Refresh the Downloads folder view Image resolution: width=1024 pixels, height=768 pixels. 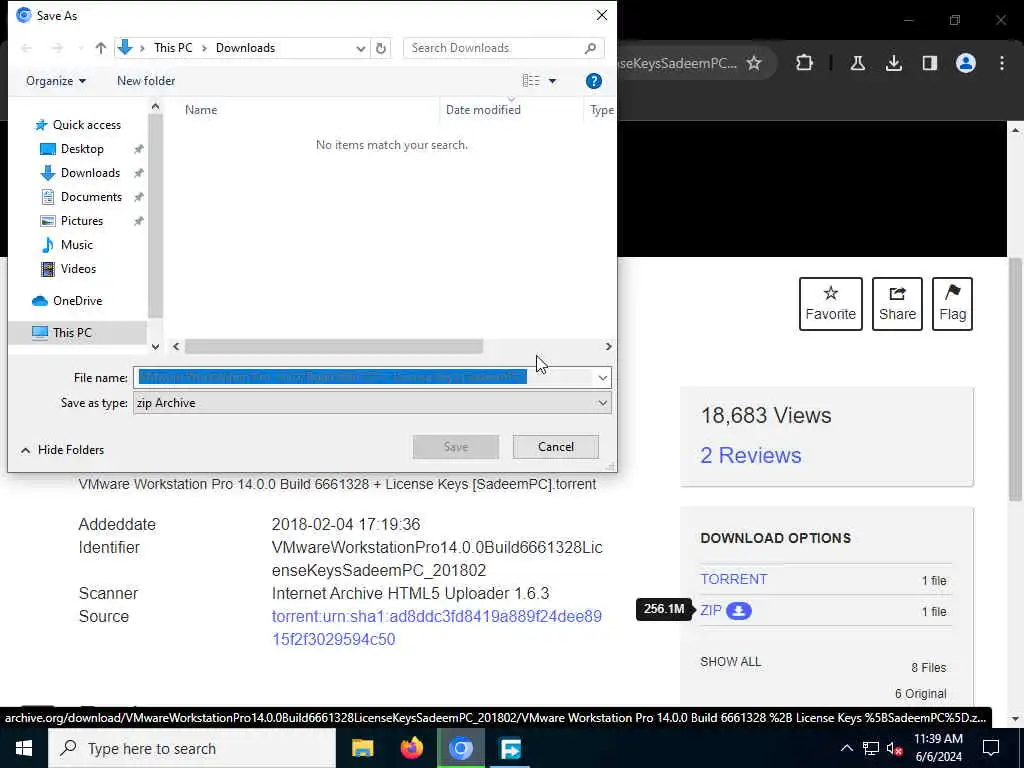pos(381,48)
